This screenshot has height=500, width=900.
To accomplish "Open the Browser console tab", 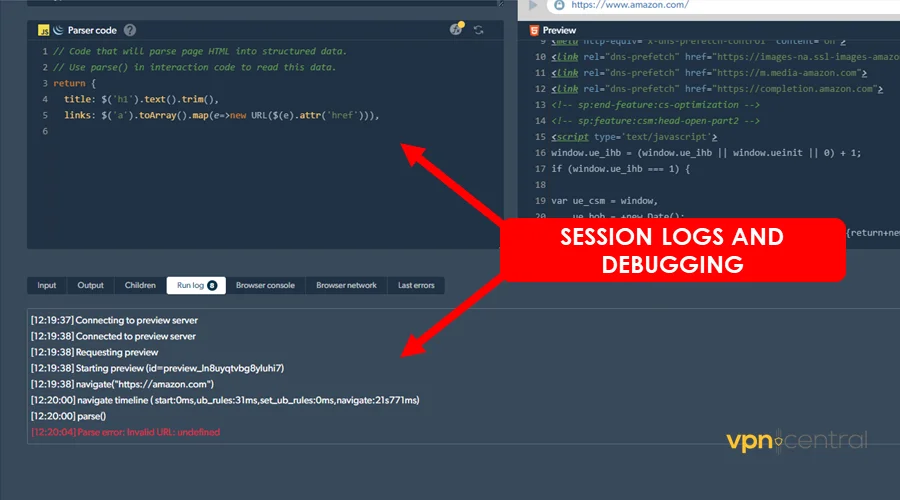I will 265,285.
